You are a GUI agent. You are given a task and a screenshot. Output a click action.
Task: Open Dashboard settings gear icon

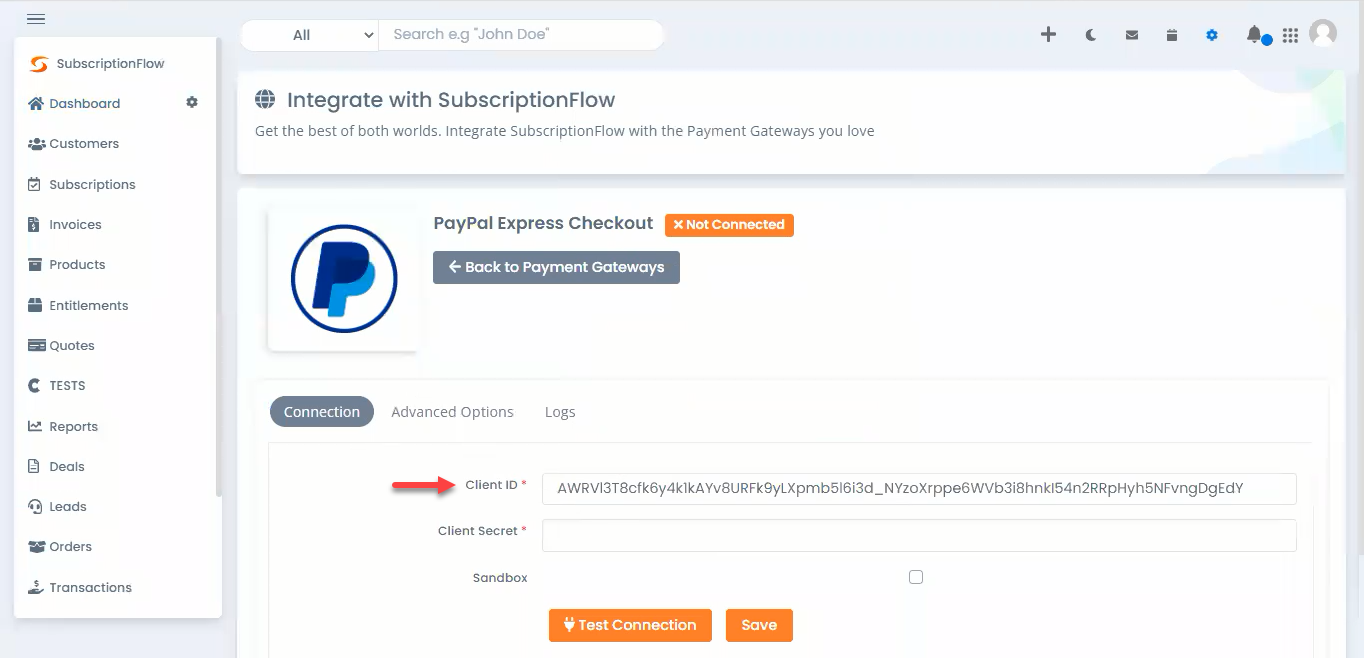pyautogui.click(x=192, y=103)
